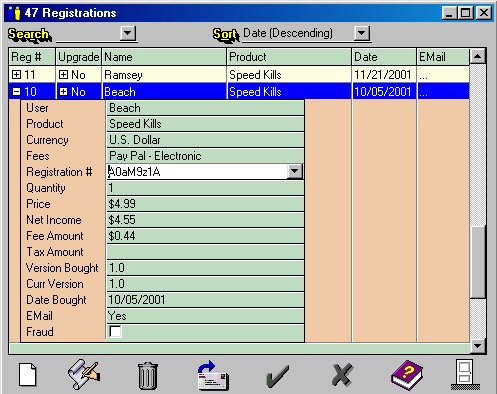
Task: Select the 10/05/2001 date cell in row 10
Action: click(384, 92)
